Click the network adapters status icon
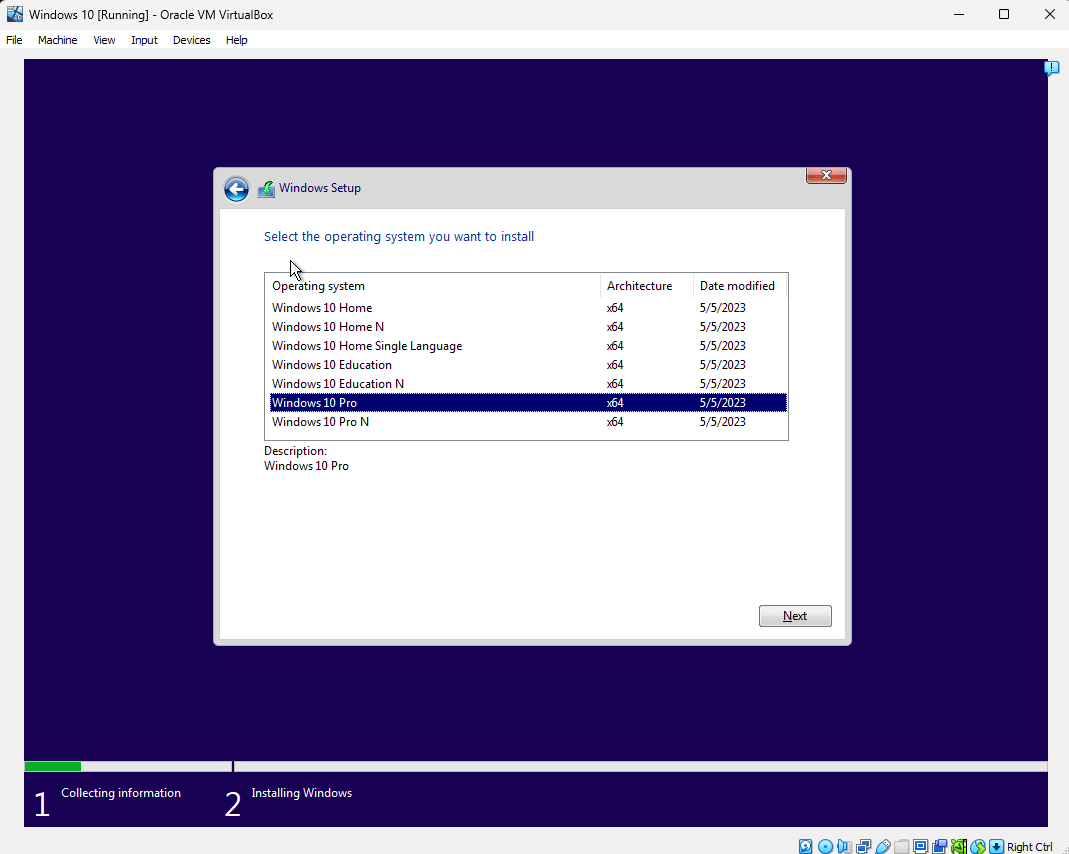Image resolution: width=1069 pixels, height=854 pixels. pyautogui.click(x=863, y=847)
